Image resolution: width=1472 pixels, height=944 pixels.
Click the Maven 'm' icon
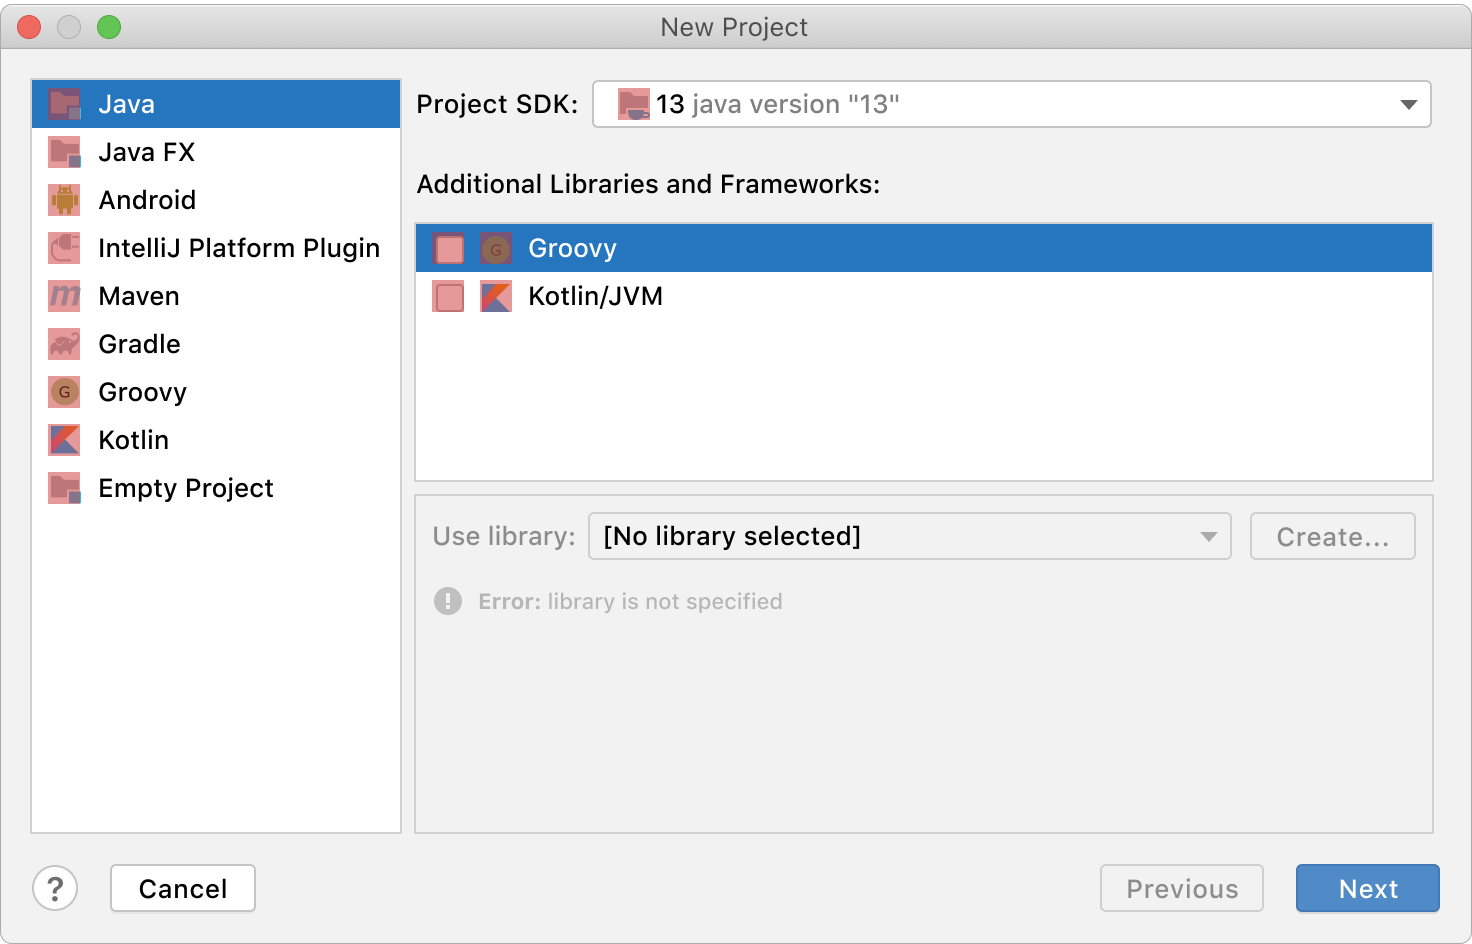[x=64, y=296]
